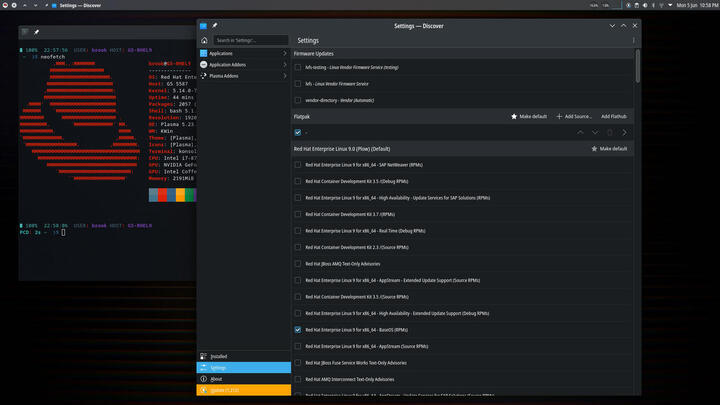Open the Installed page
The width and height of the screenshot is (720, 405).
pyautogui.click(x=244, y=356)
